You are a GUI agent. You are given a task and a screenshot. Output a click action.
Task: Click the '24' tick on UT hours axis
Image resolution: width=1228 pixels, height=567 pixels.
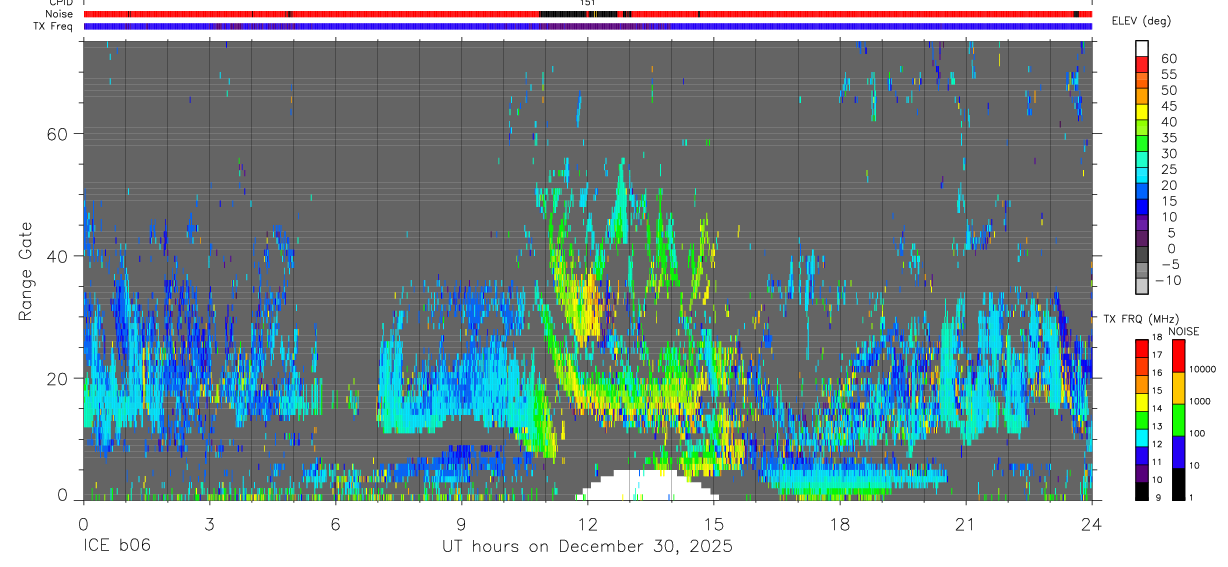[x=1091, y=524]
